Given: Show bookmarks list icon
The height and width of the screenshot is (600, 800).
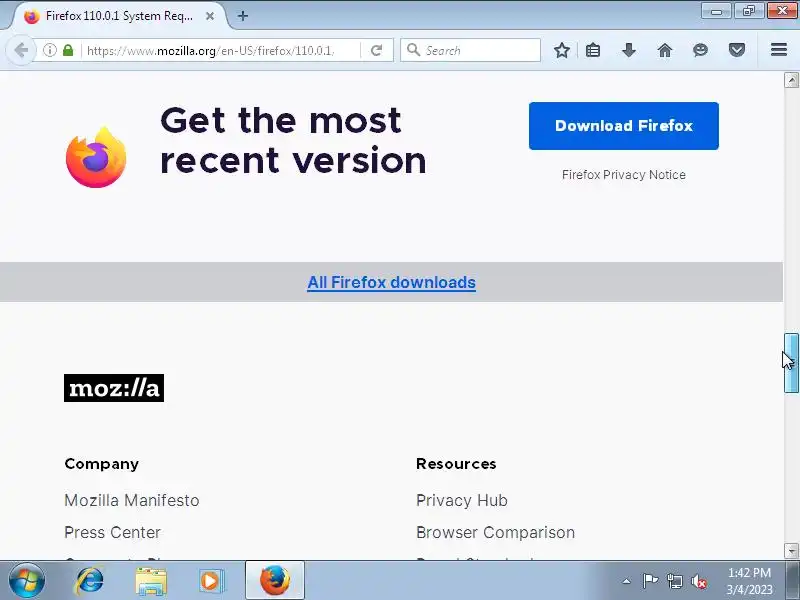Looking at the screenshot, I should pyautogui.click(x=593, y=50).
